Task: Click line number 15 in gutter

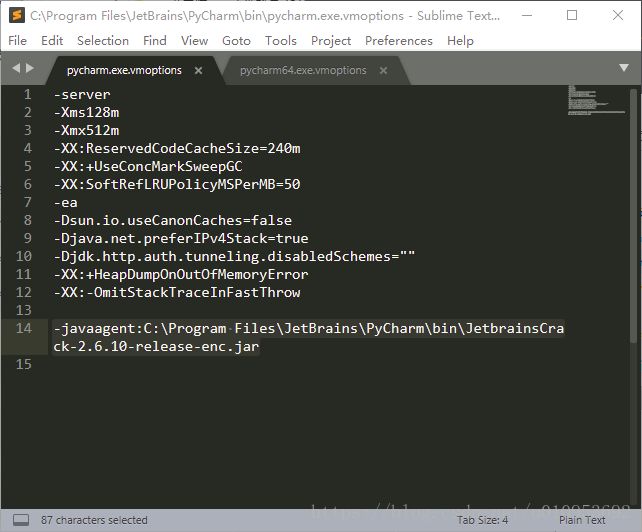Action: pyautogui.click(x=23, y=364)
